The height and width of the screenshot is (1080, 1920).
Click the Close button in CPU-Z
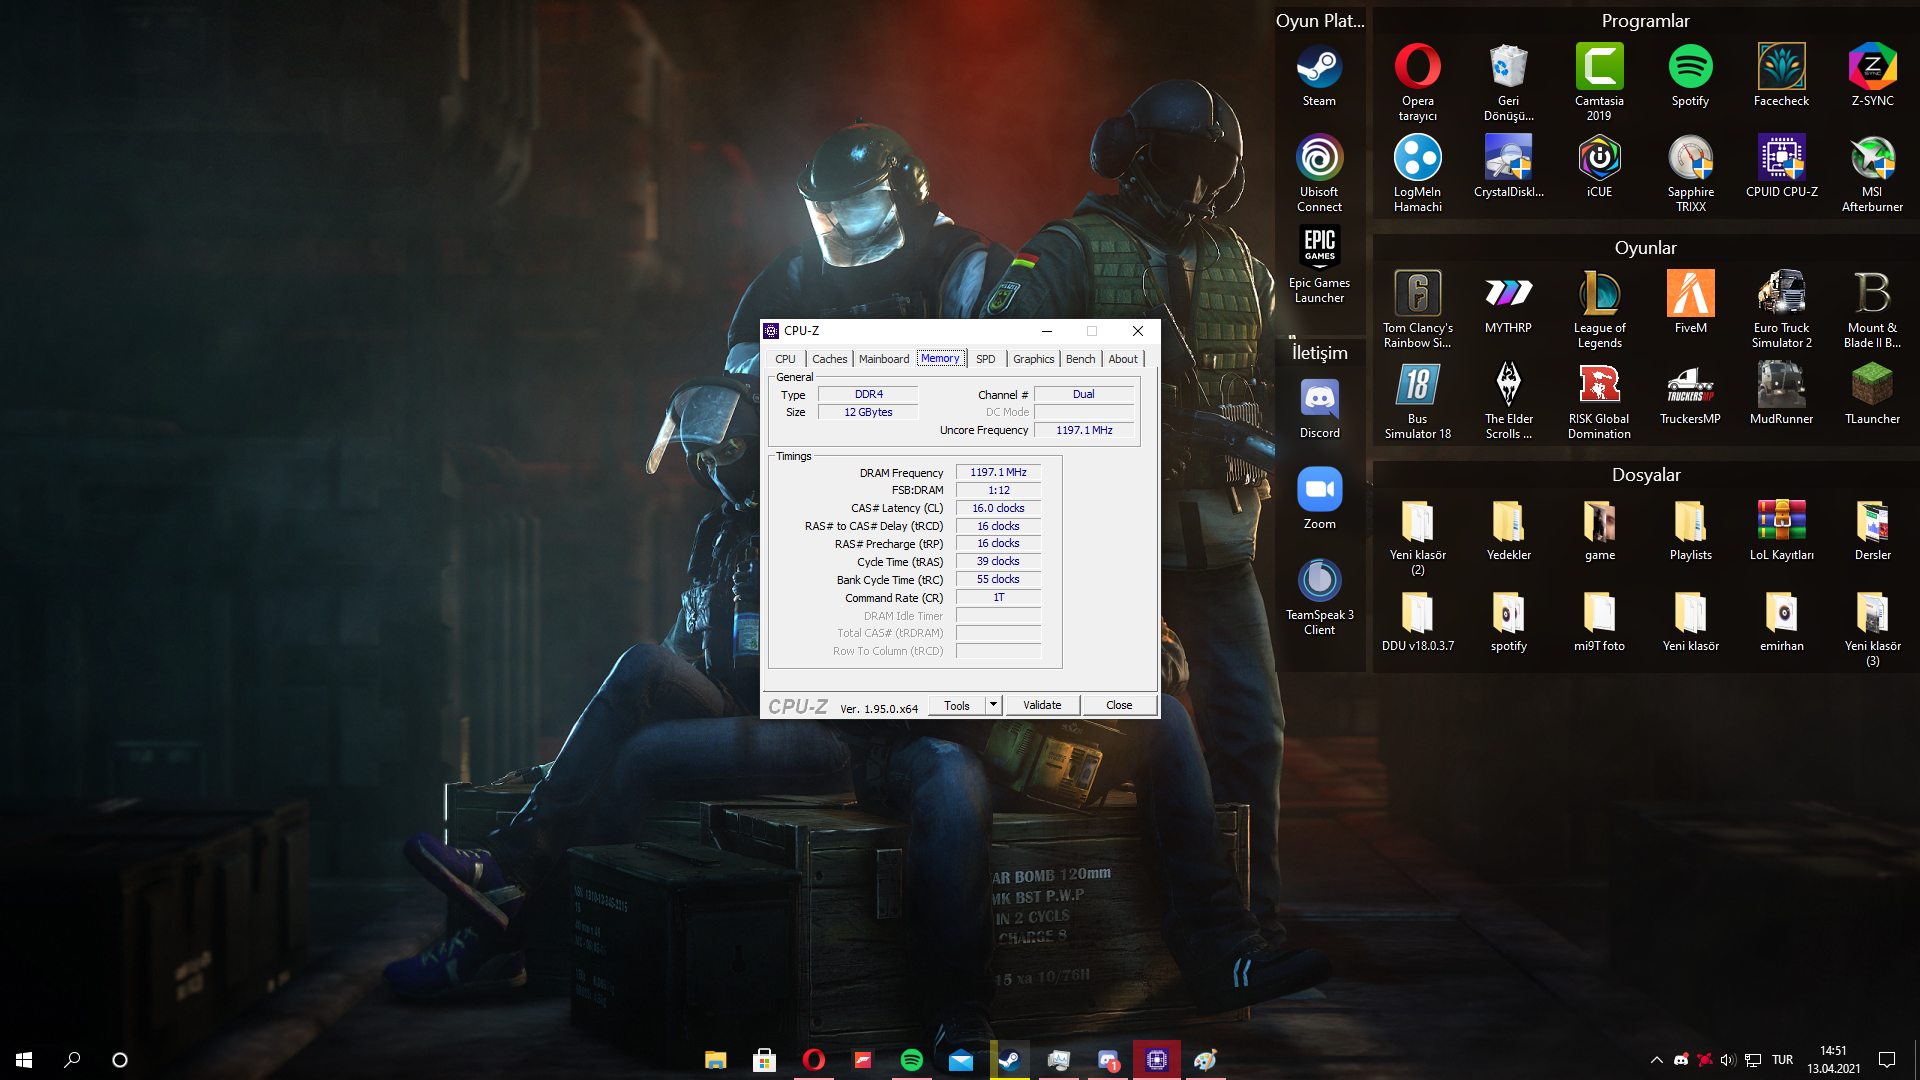[x=1118, y=705]
